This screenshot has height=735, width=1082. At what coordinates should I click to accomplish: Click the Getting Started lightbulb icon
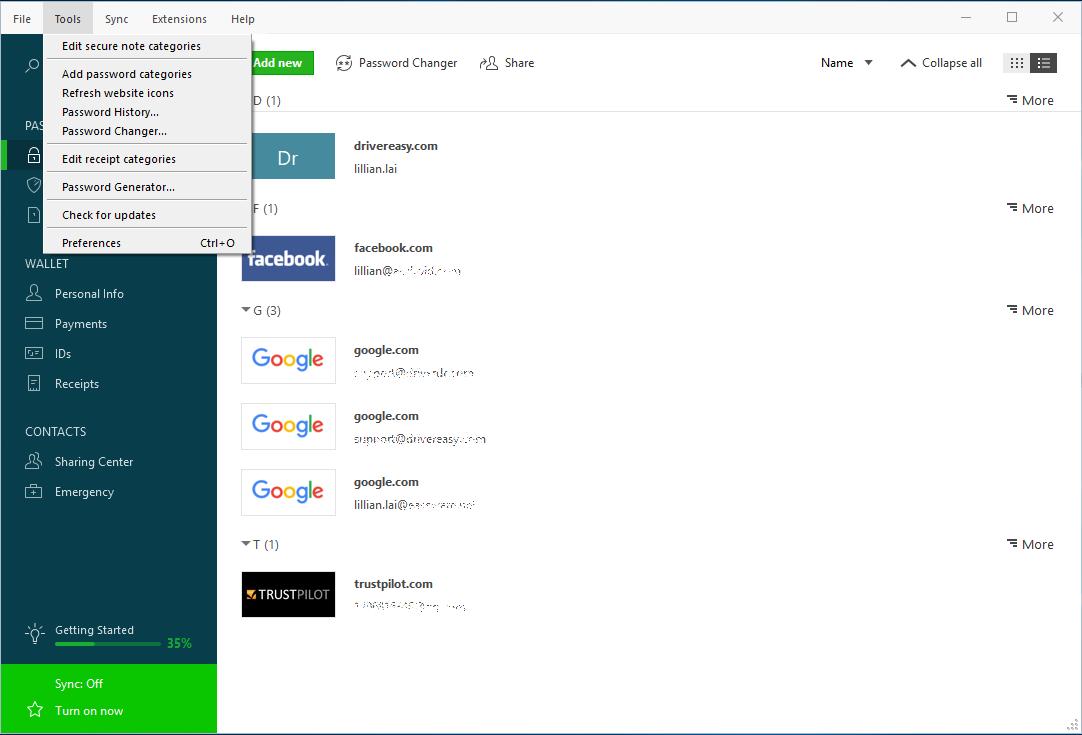[35, 634]
